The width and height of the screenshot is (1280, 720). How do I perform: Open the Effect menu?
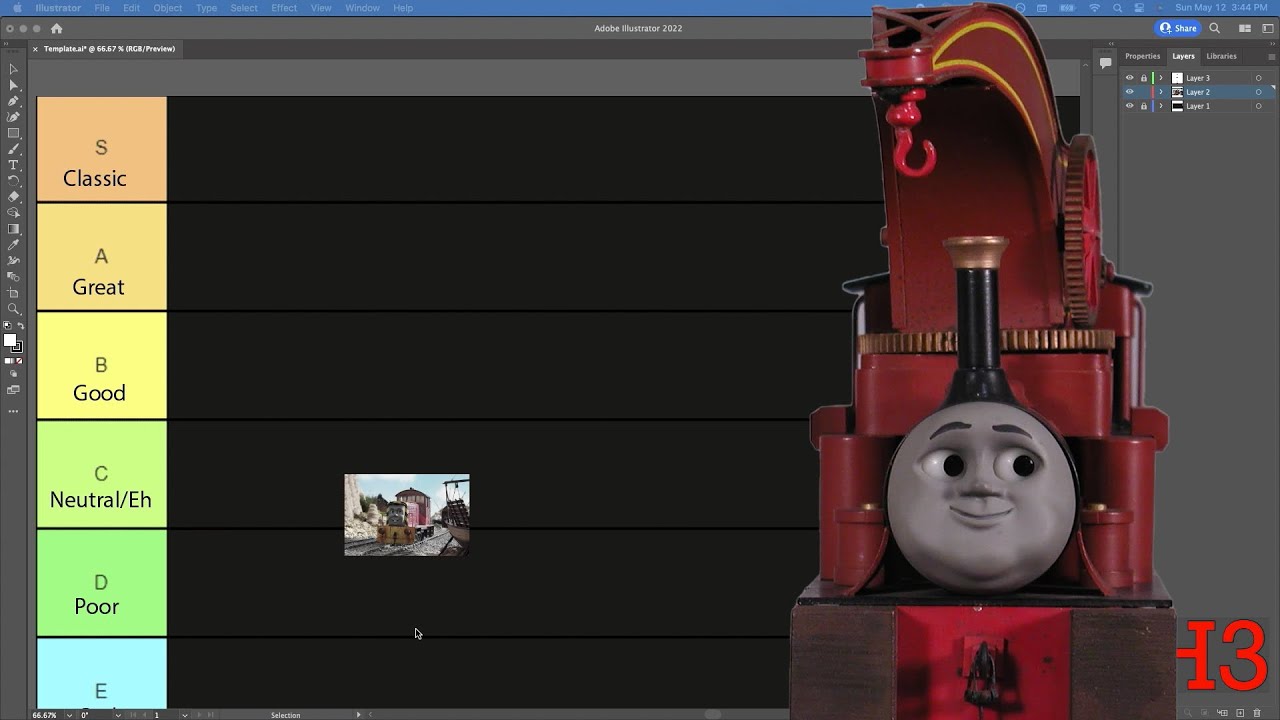284,8
